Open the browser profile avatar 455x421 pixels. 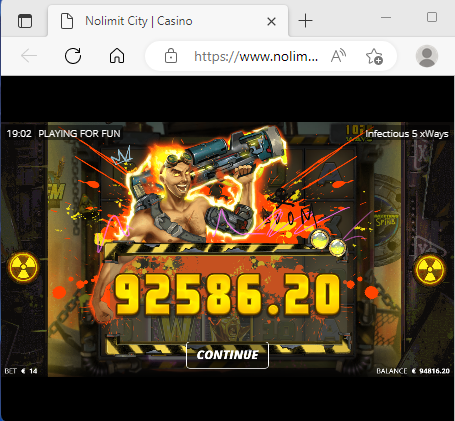point(427,56)
